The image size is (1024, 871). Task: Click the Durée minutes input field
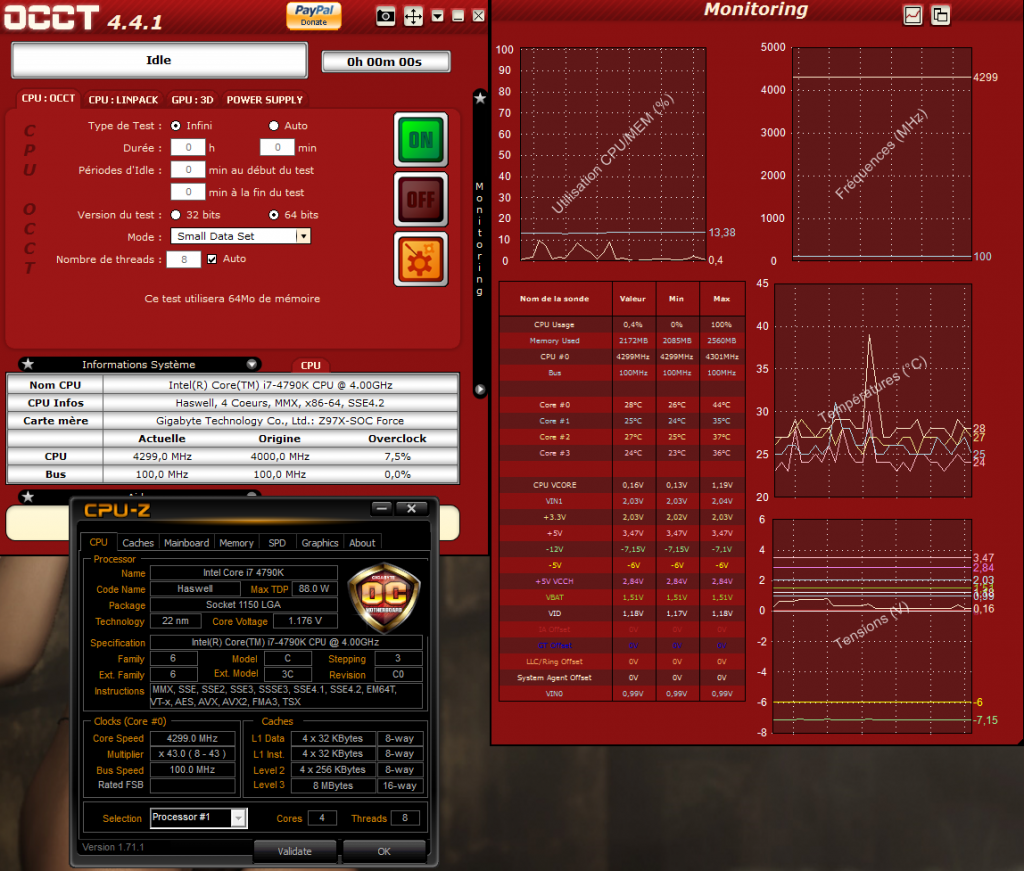(x=277, y=148)
